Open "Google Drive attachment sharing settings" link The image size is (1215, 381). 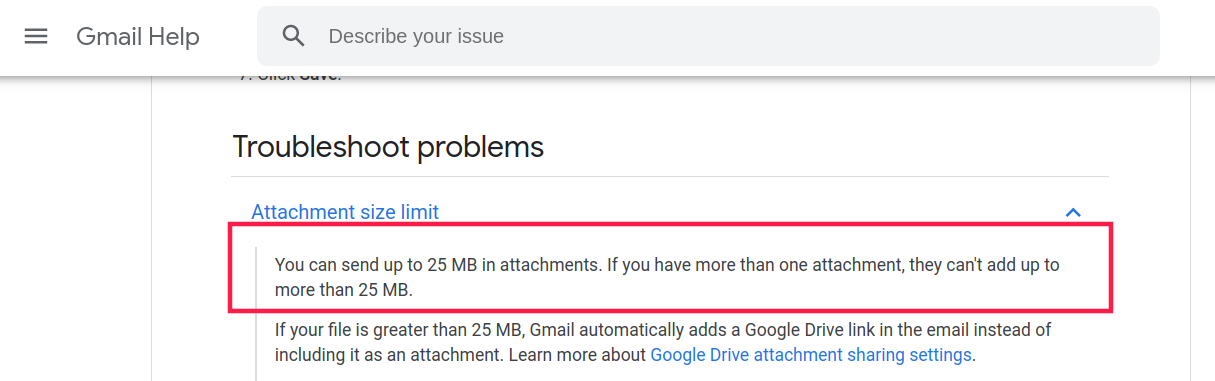click(811, 355)
